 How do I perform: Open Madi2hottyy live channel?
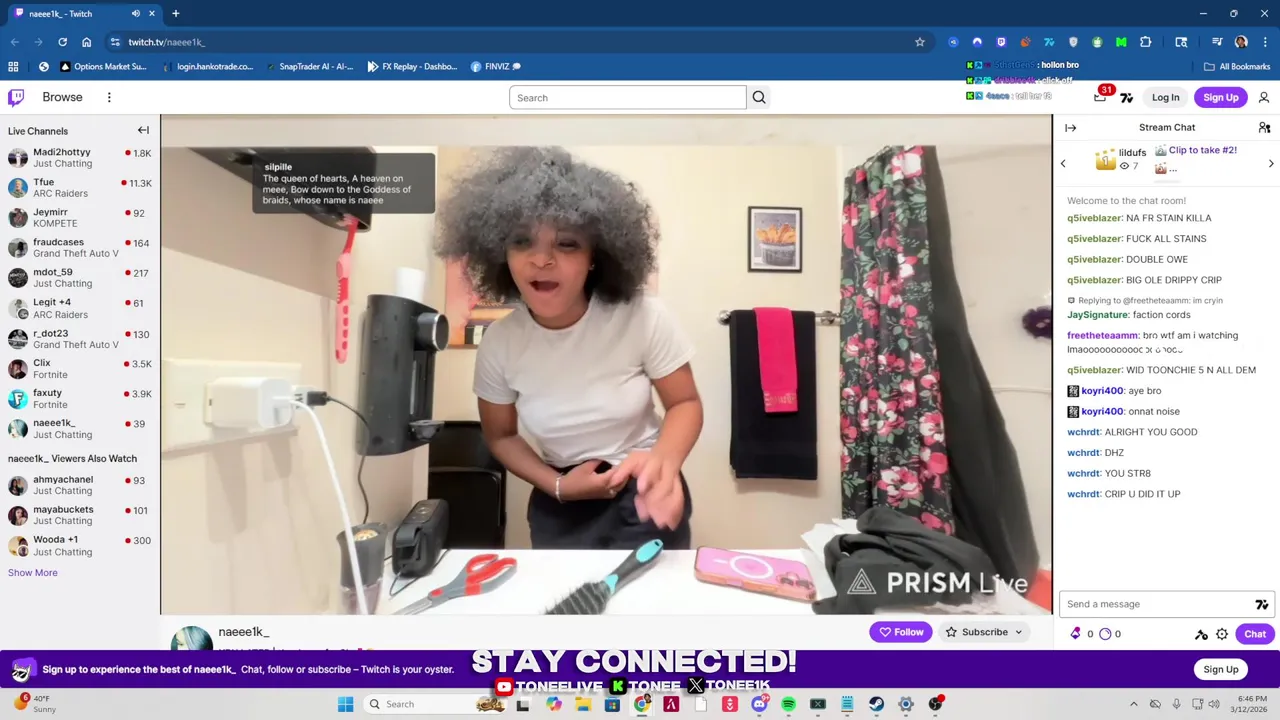coord(80,157)
